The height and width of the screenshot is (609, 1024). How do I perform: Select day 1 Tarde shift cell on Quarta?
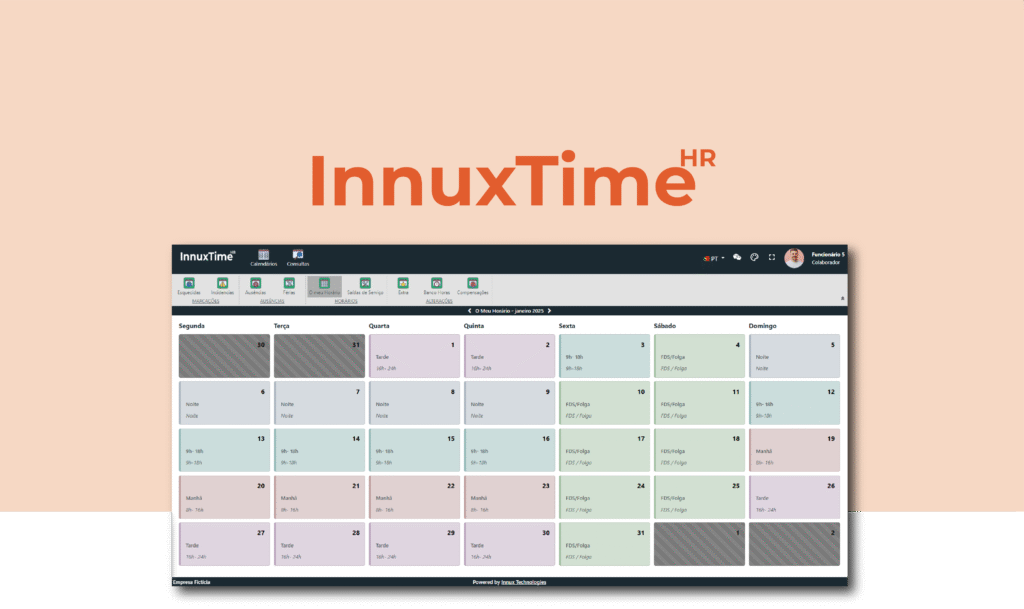[414, 356]
